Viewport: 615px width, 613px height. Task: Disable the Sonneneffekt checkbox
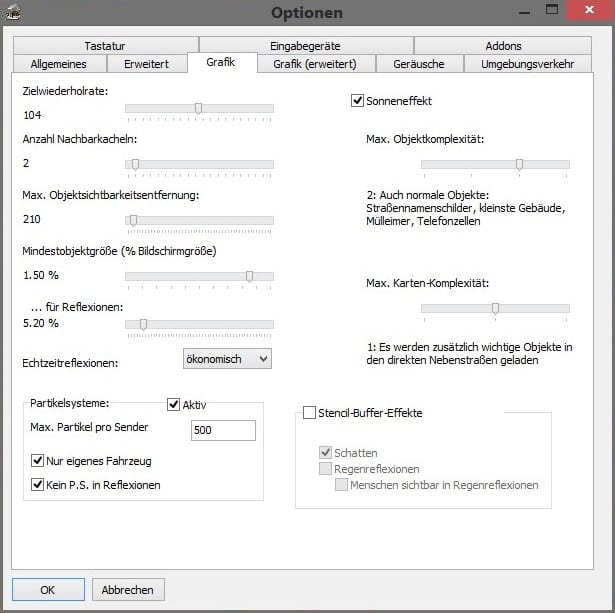point(357,100)
